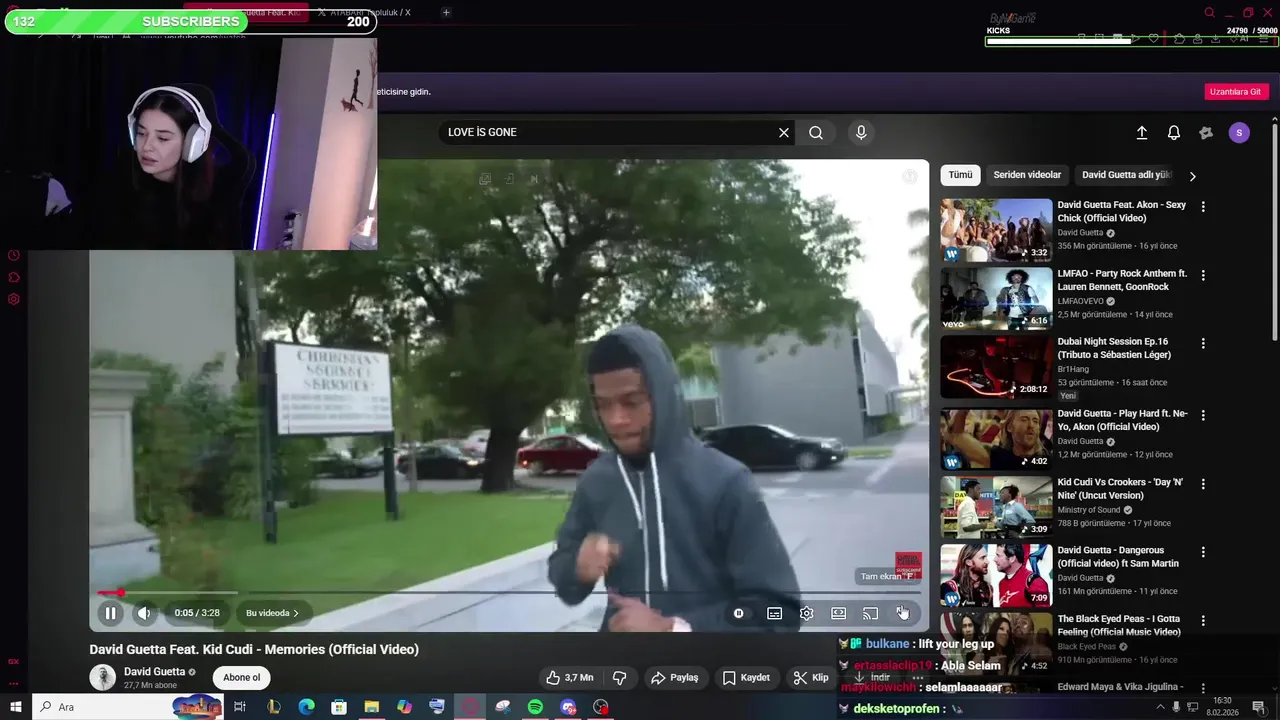This screenshot has width=1280, height=720.
Task: Open League of Legends from the taskbar
Action: [x=274, y=707]
